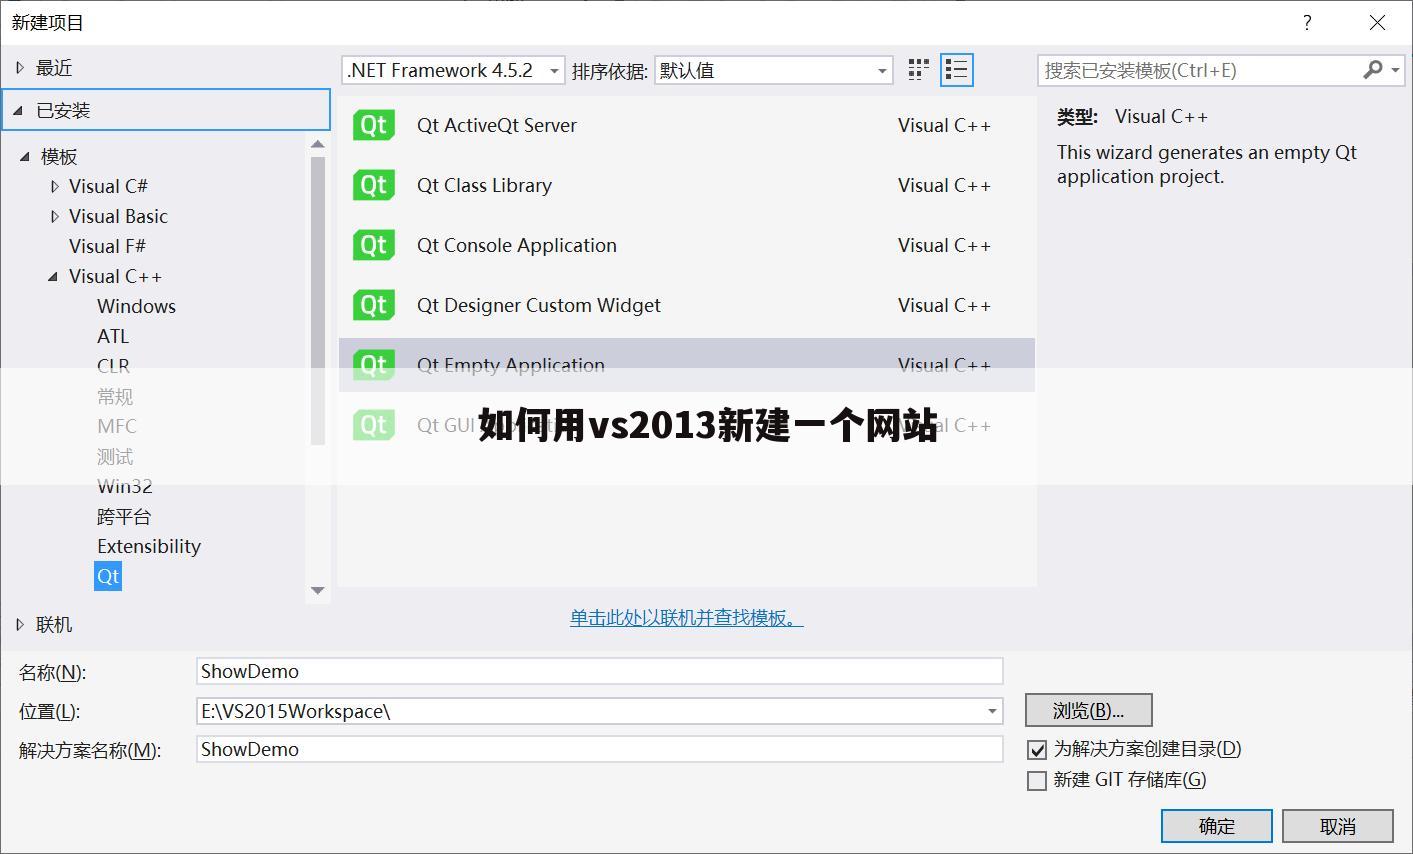Pick the Qt Designer Custom Widget icon
The width and height of the screenshot is (1413, 854).
(374, 305)
